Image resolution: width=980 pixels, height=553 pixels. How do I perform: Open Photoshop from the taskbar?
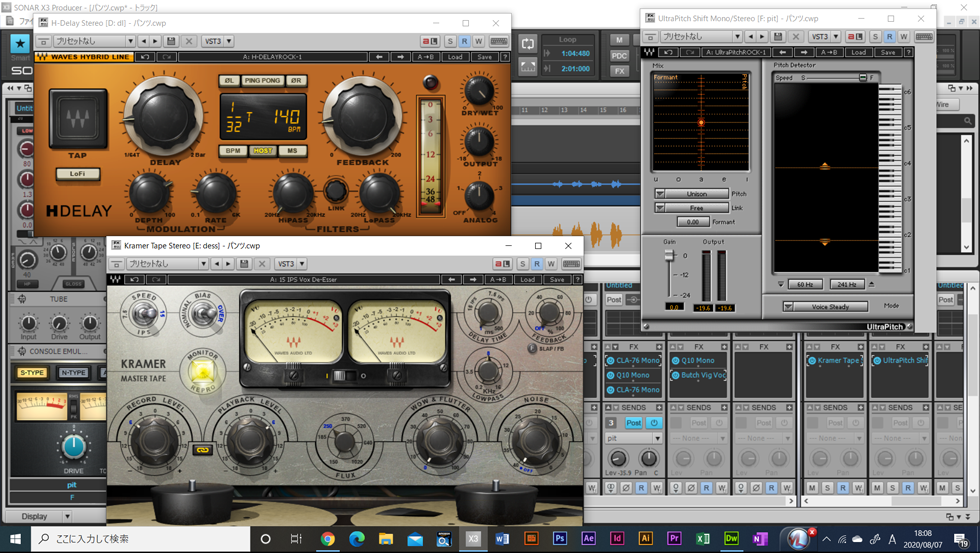point(559,539)
